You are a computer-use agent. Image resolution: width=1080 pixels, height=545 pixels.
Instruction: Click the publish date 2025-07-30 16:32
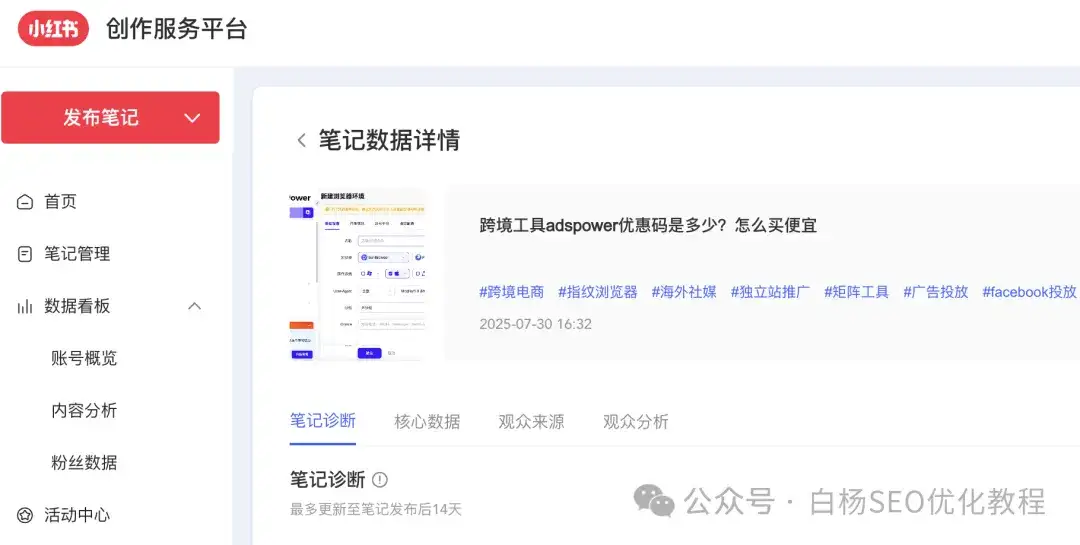click(535, 324)
